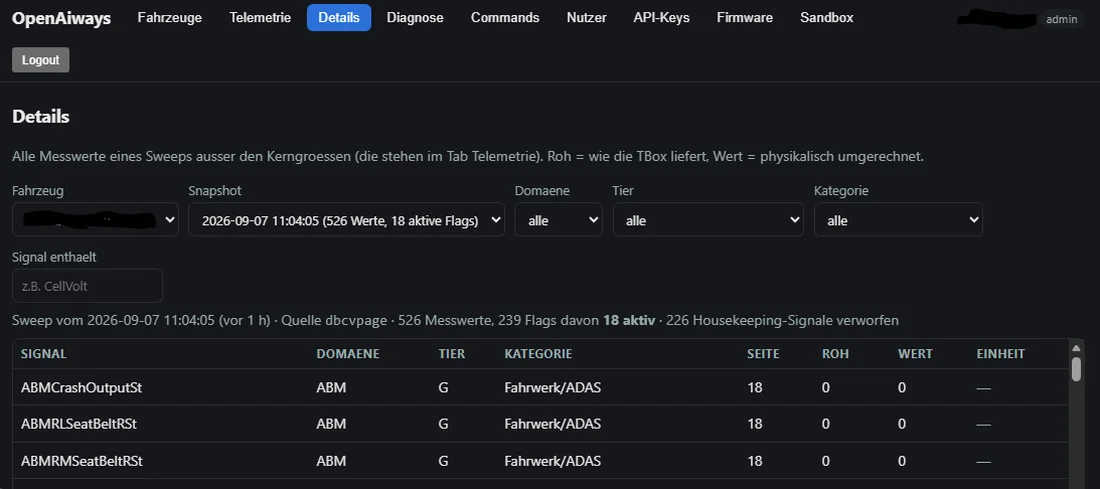1100x489 pixels.
Task: Focus the 'Signal enthaelt' search field
Action: point(88,286)
